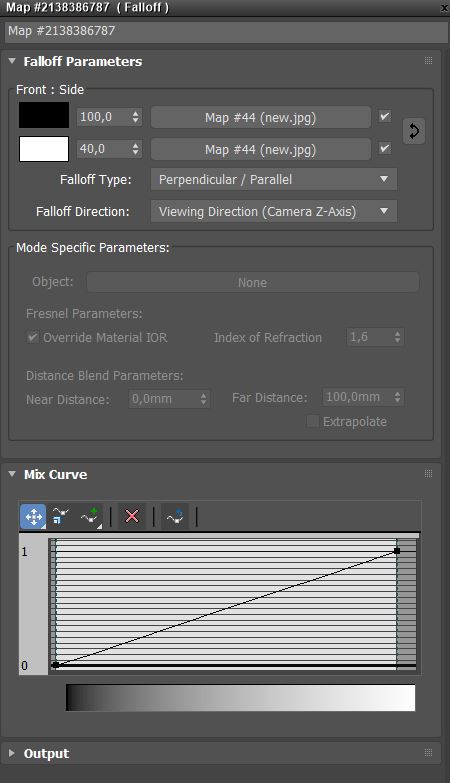The width and height of the screenshot is (450, 783).
Task: Open the second Map #44 (new.jpg) button
Action: (261, 149)
